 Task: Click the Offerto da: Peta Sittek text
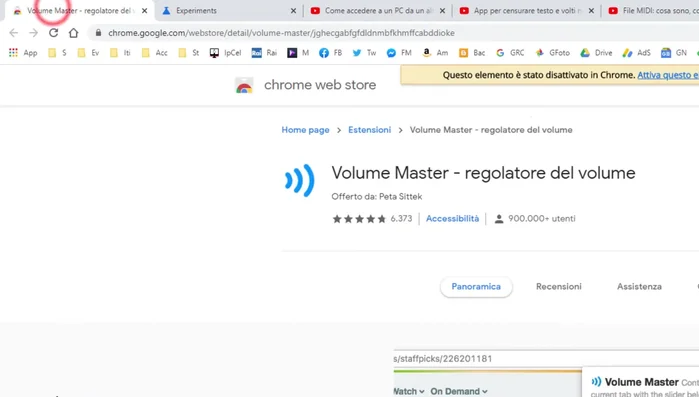click(x=376, y=196)
